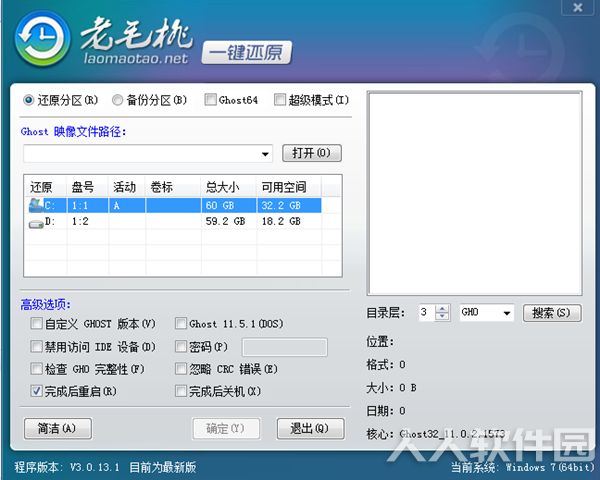The image size is (600, 480).
Task: Click the 搜索(S) button
Action: point(552,313)
